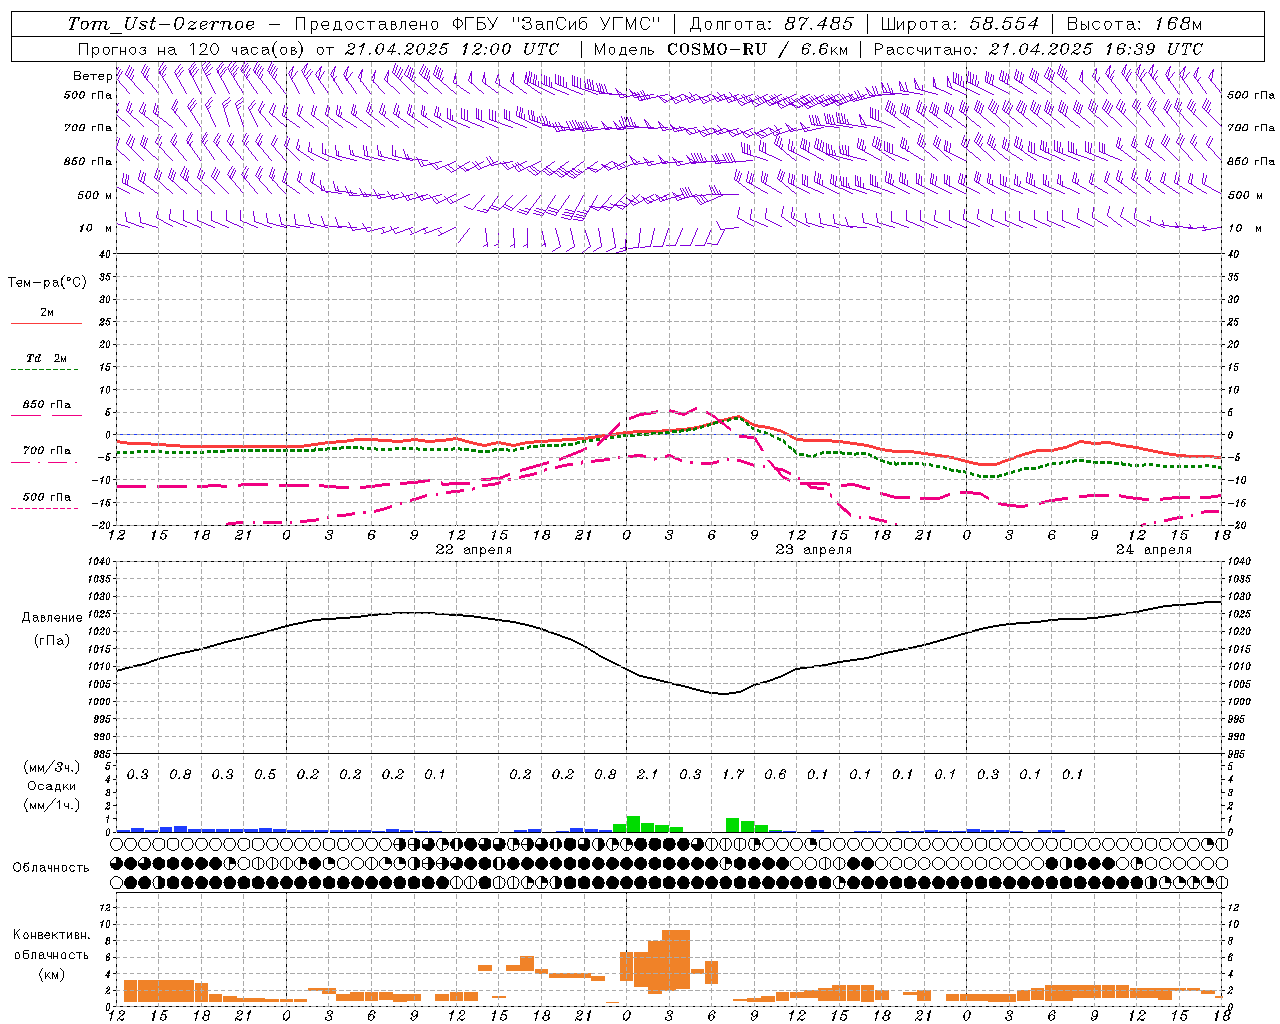Image resolution: width=1280 pixels, height=1024 pixels.
Task: Click the "23 апреля" date label
Action: point(814,550)
